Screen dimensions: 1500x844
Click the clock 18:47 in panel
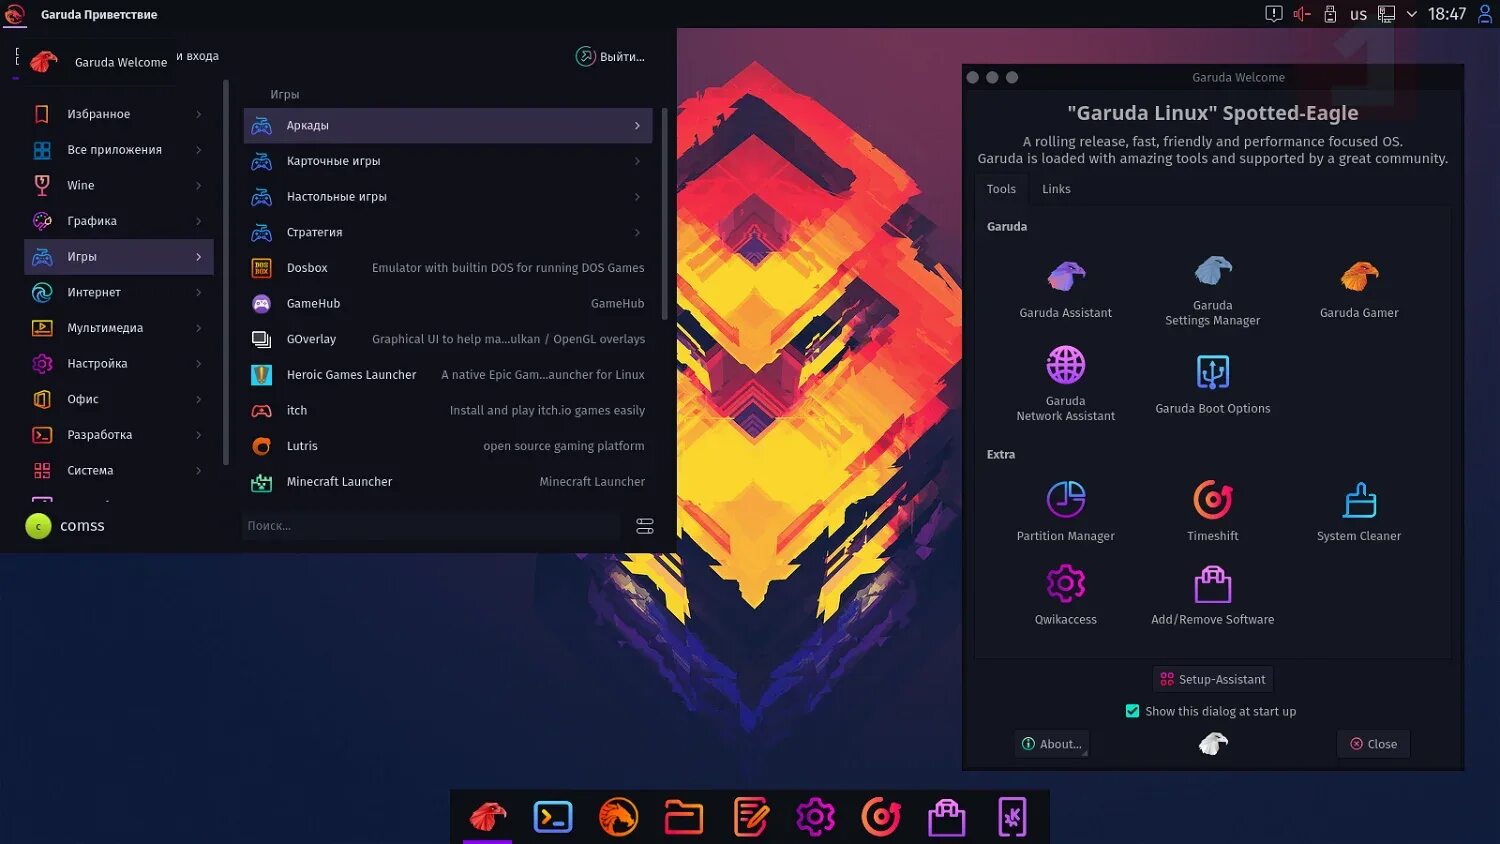[x=1447, y=14]
